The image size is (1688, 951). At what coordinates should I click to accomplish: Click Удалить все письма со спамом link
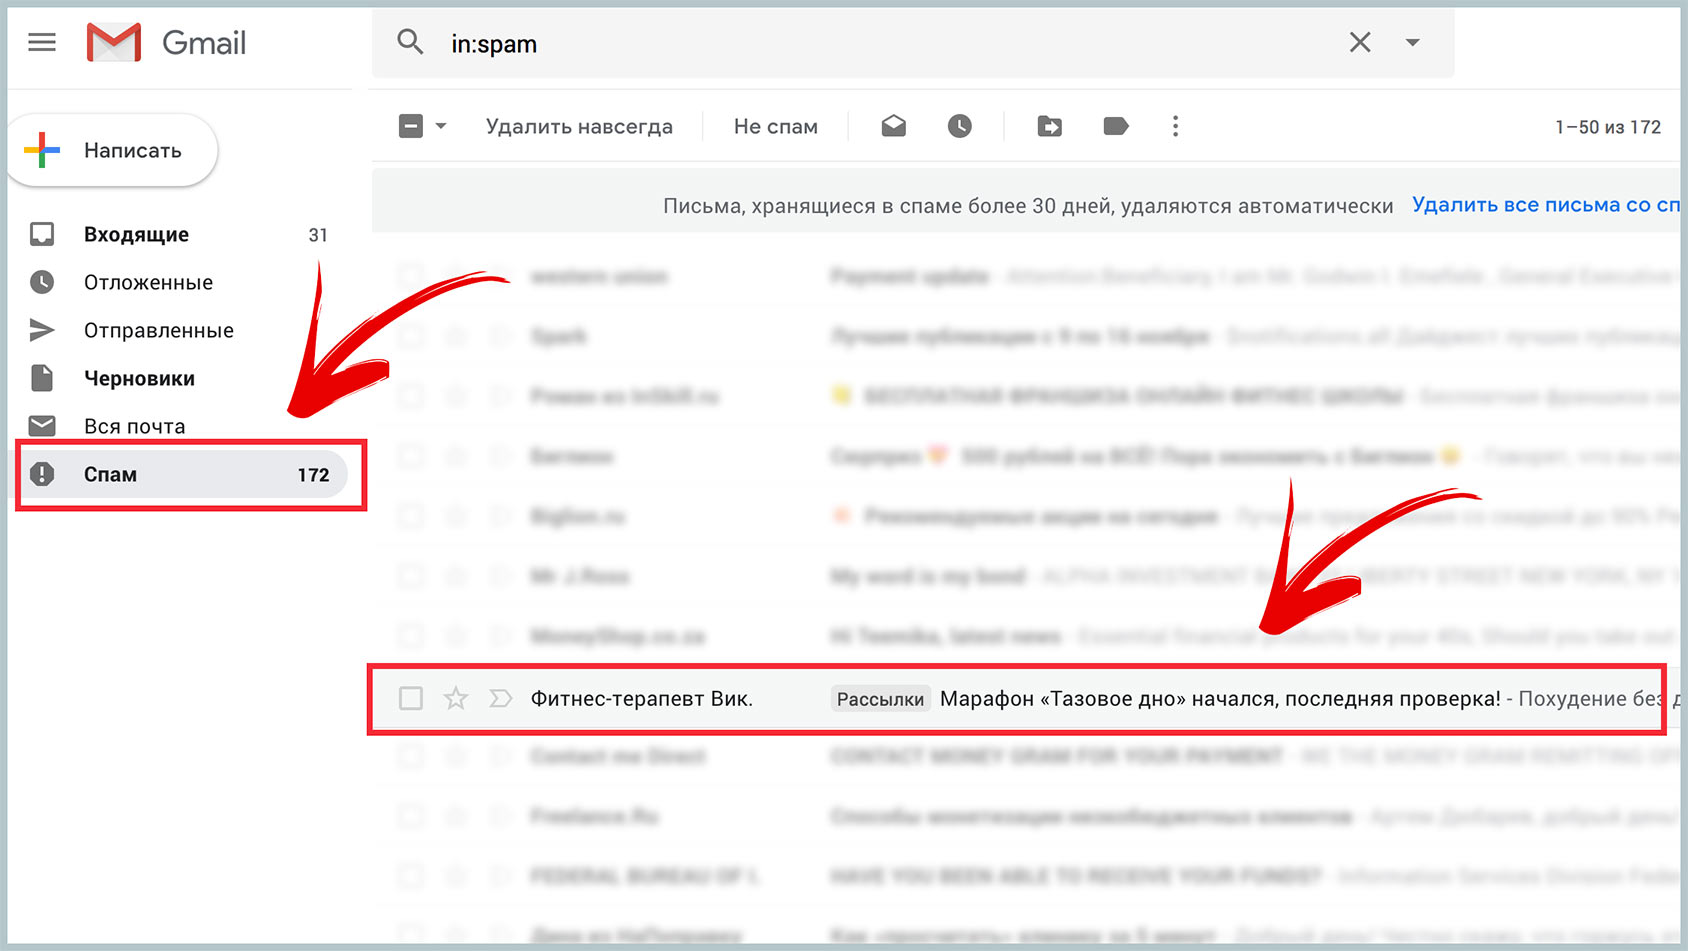coord(1546,205)
